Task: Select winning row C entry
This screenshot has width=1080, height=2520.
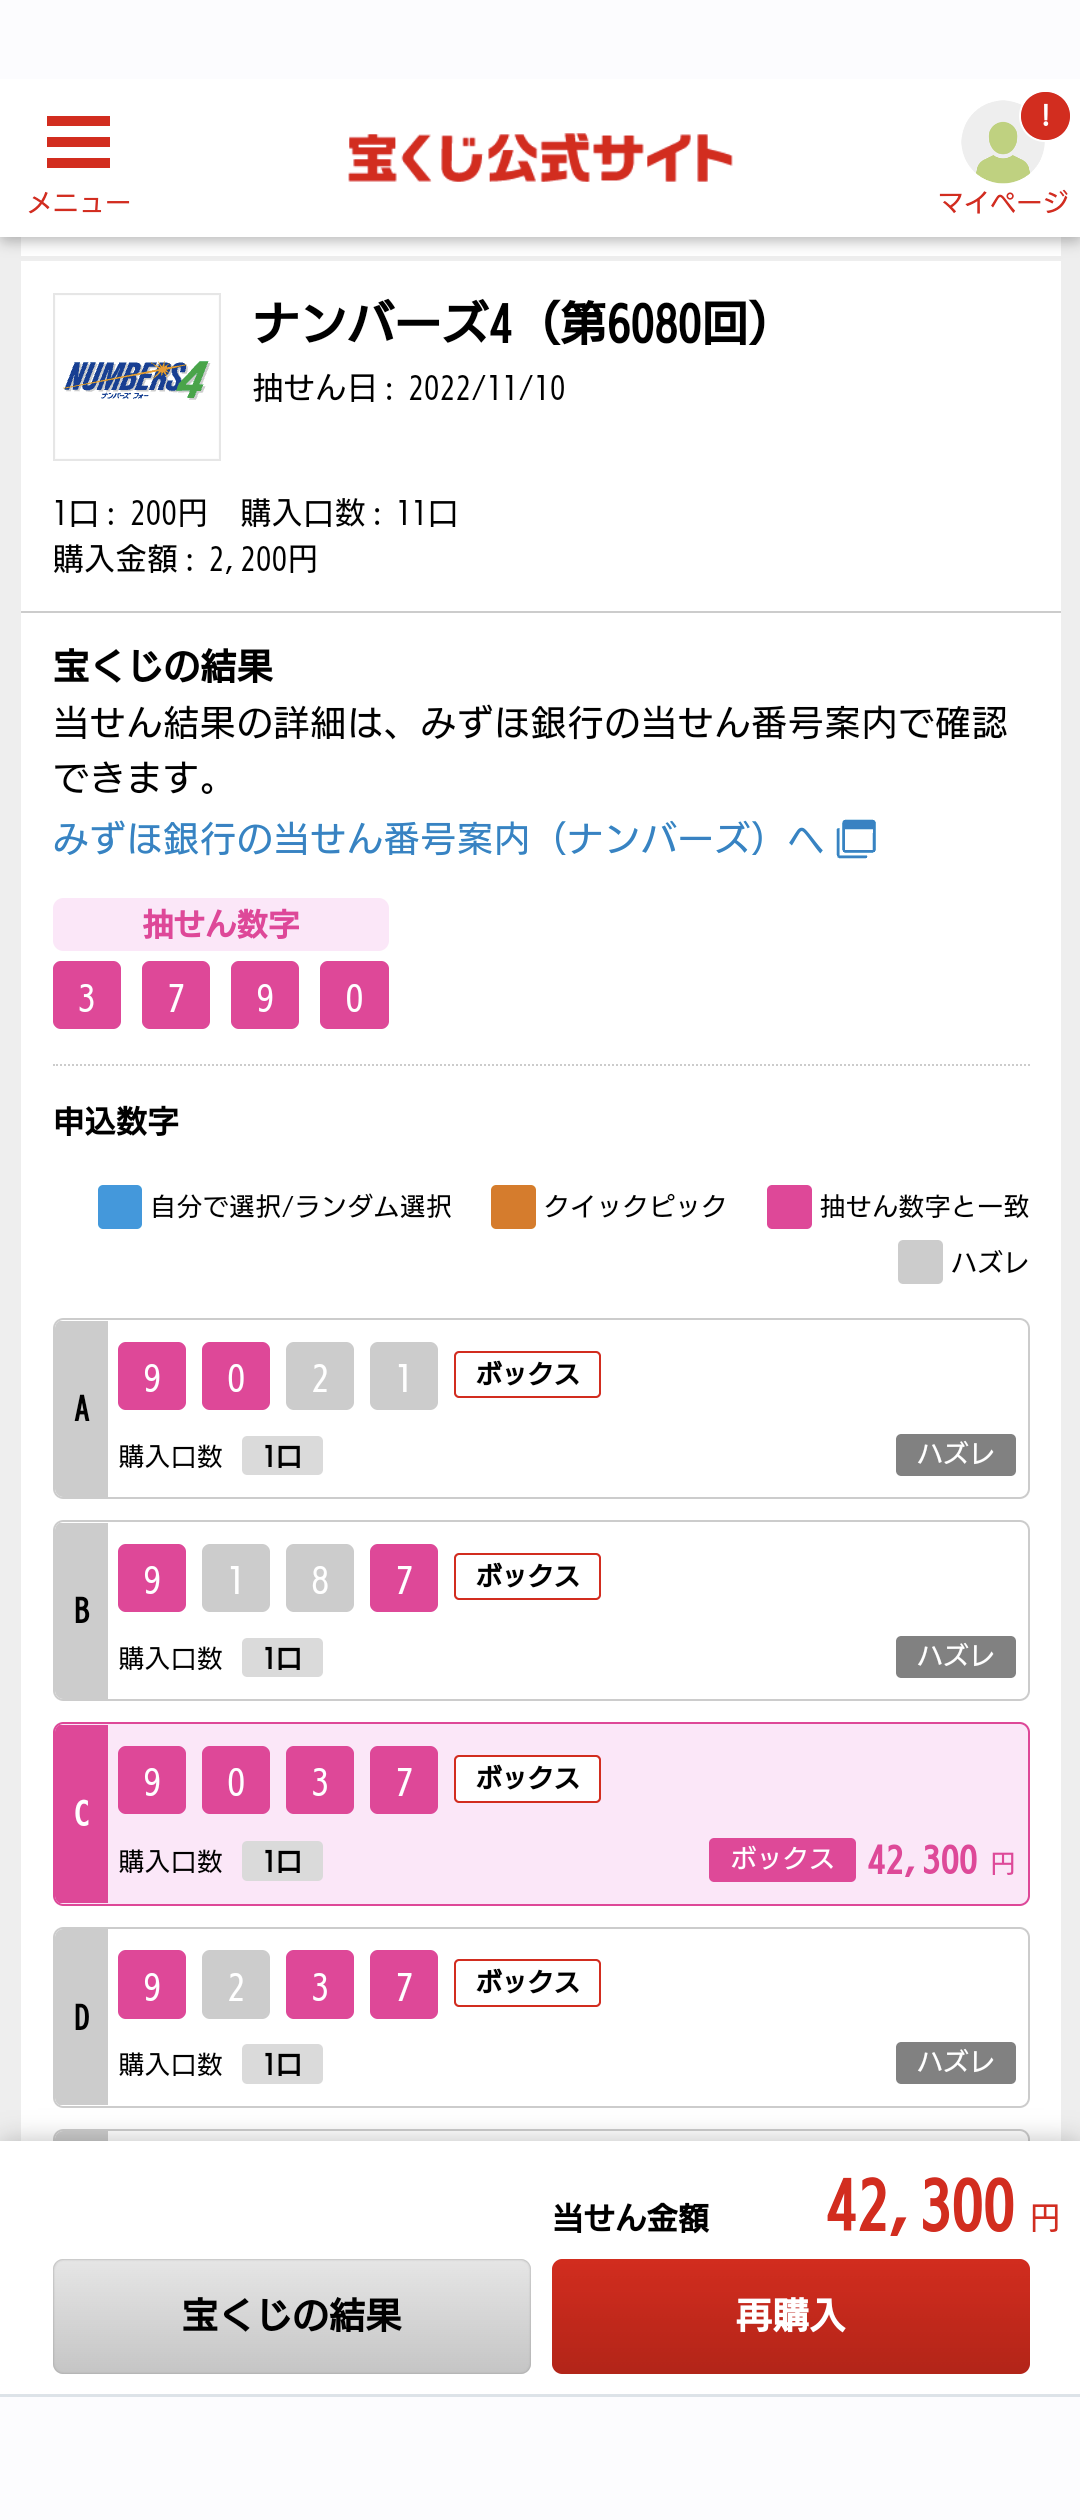Action: [541, 1814]
